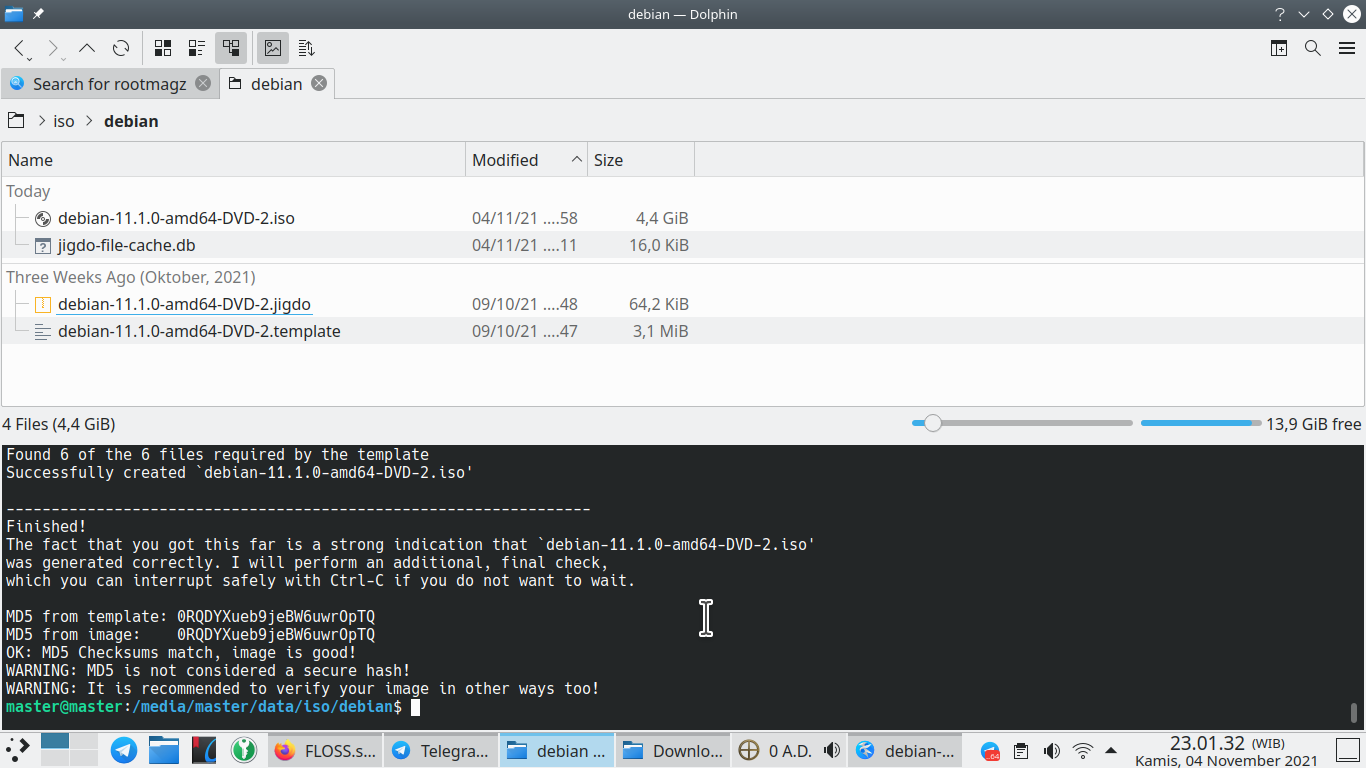1366x768 pixels.
Task: Open the pinned Dolphin file manager icon
Action: pyautogui.click(x=164, y=750)
